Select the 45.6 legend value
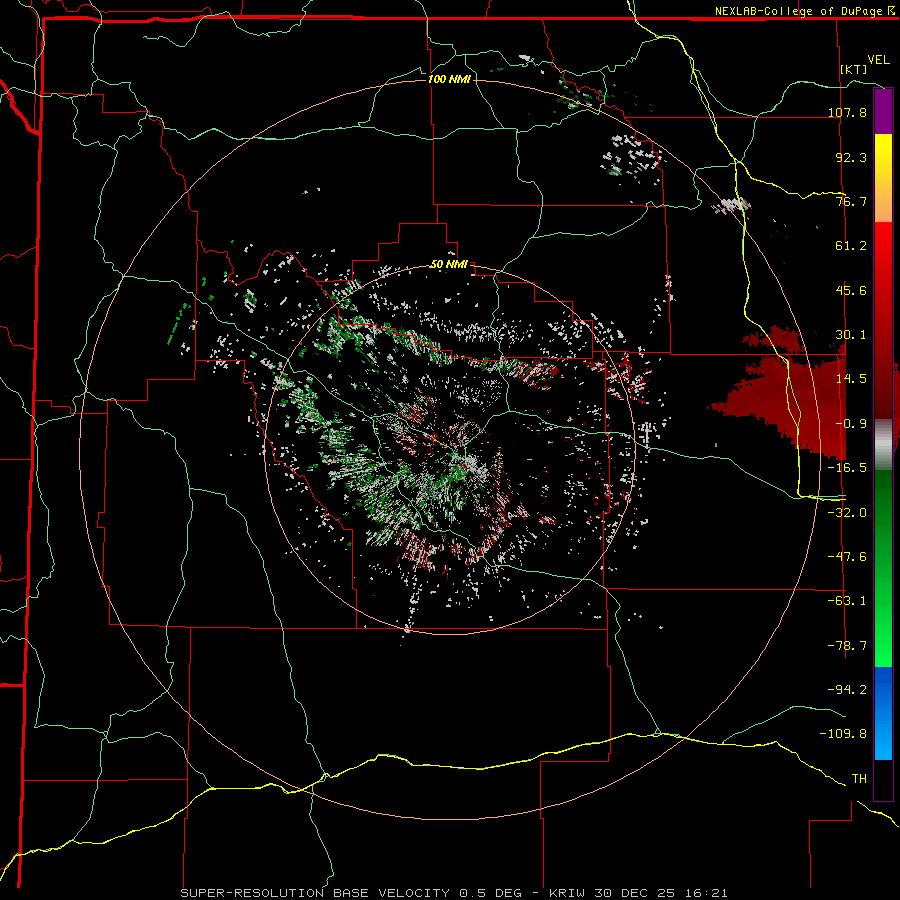This screenshot has width=900, height=900. coord(851,290)
